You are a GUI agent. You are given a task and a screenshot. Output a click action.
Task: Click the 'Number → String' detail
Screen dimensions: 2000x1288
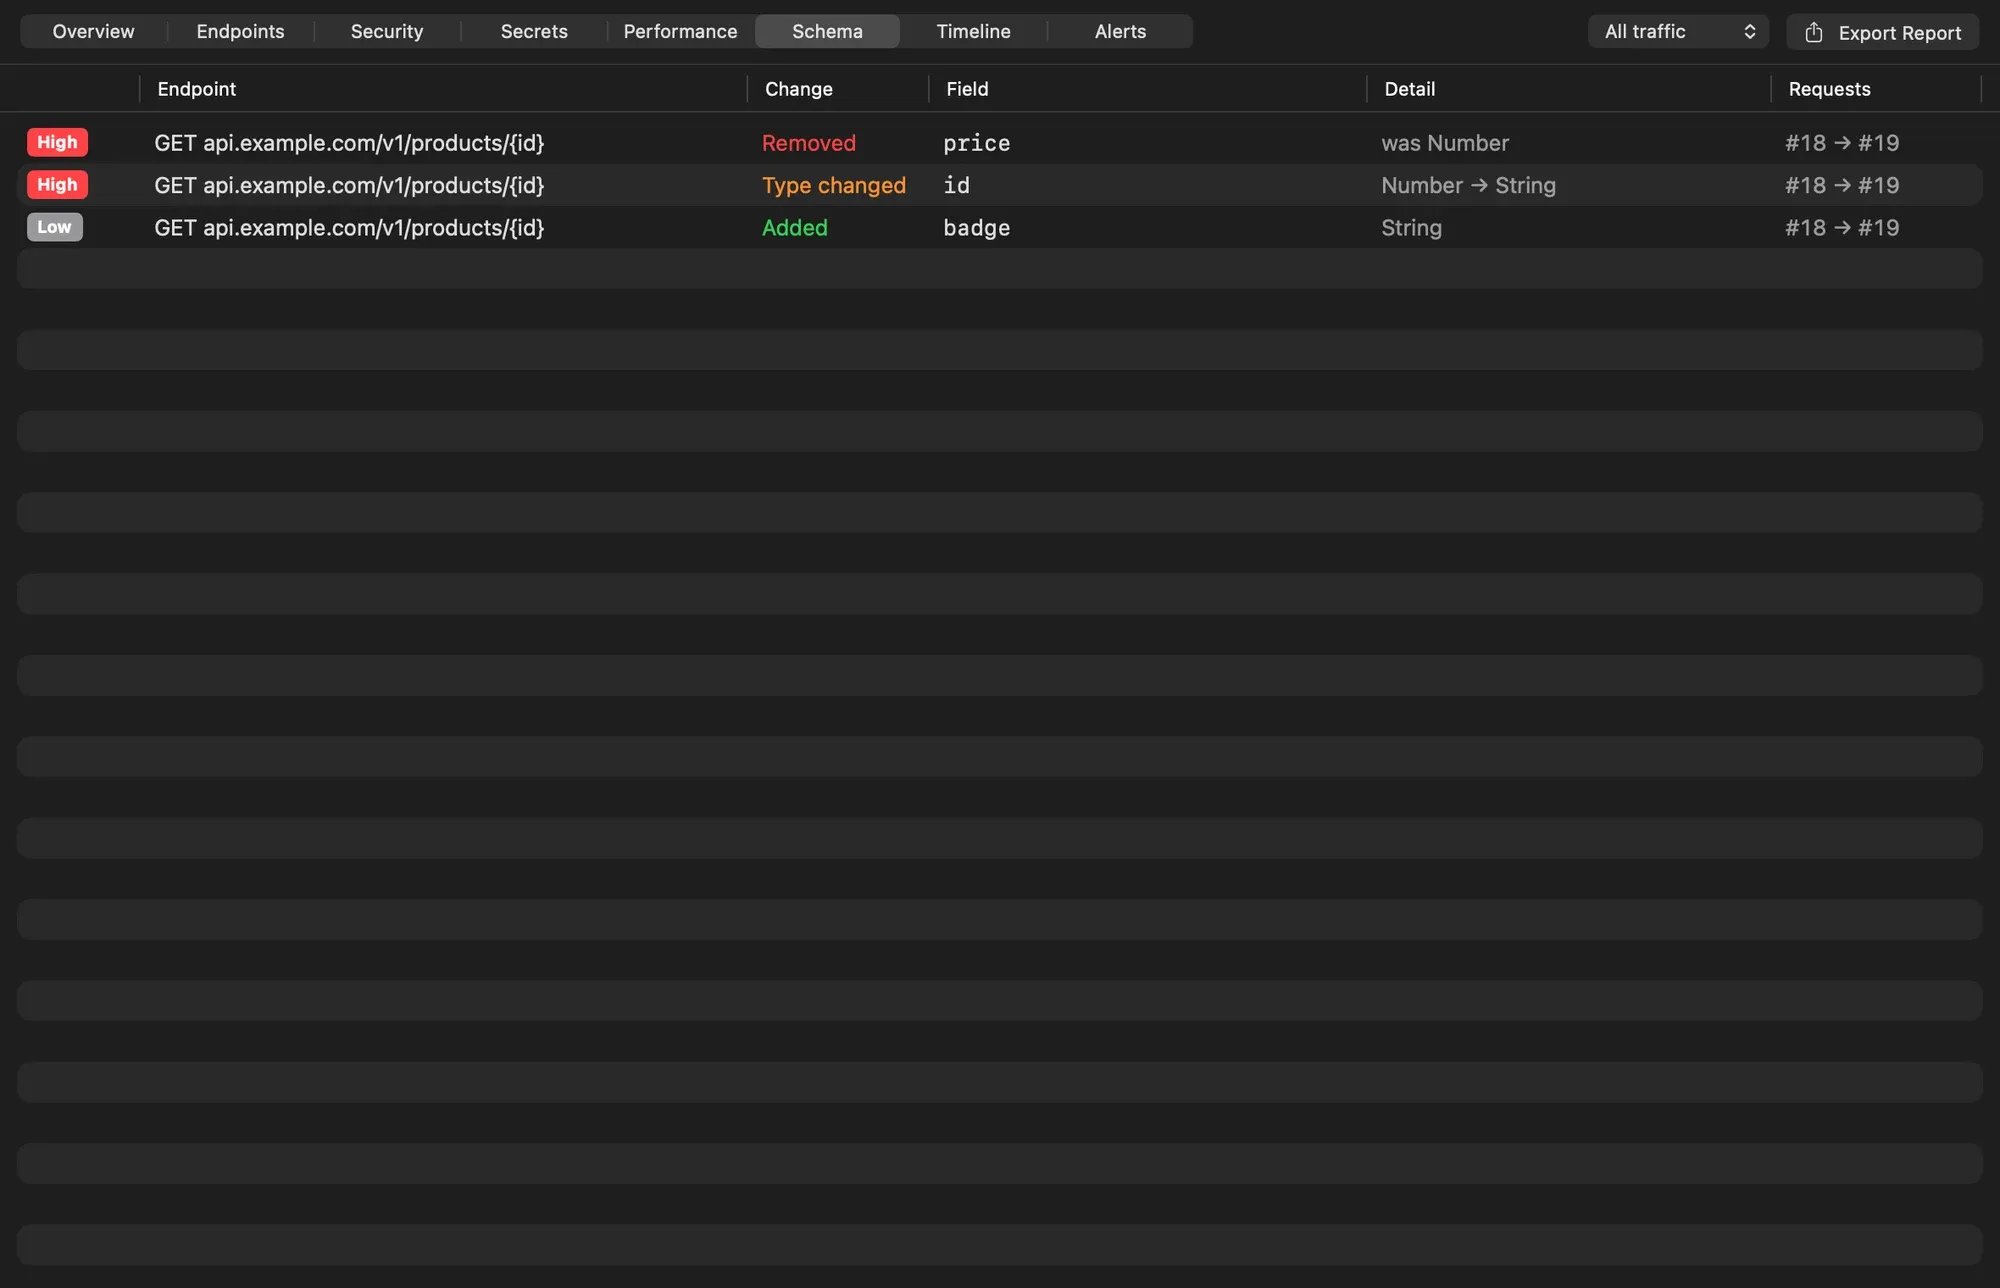tap(1468, 185)
